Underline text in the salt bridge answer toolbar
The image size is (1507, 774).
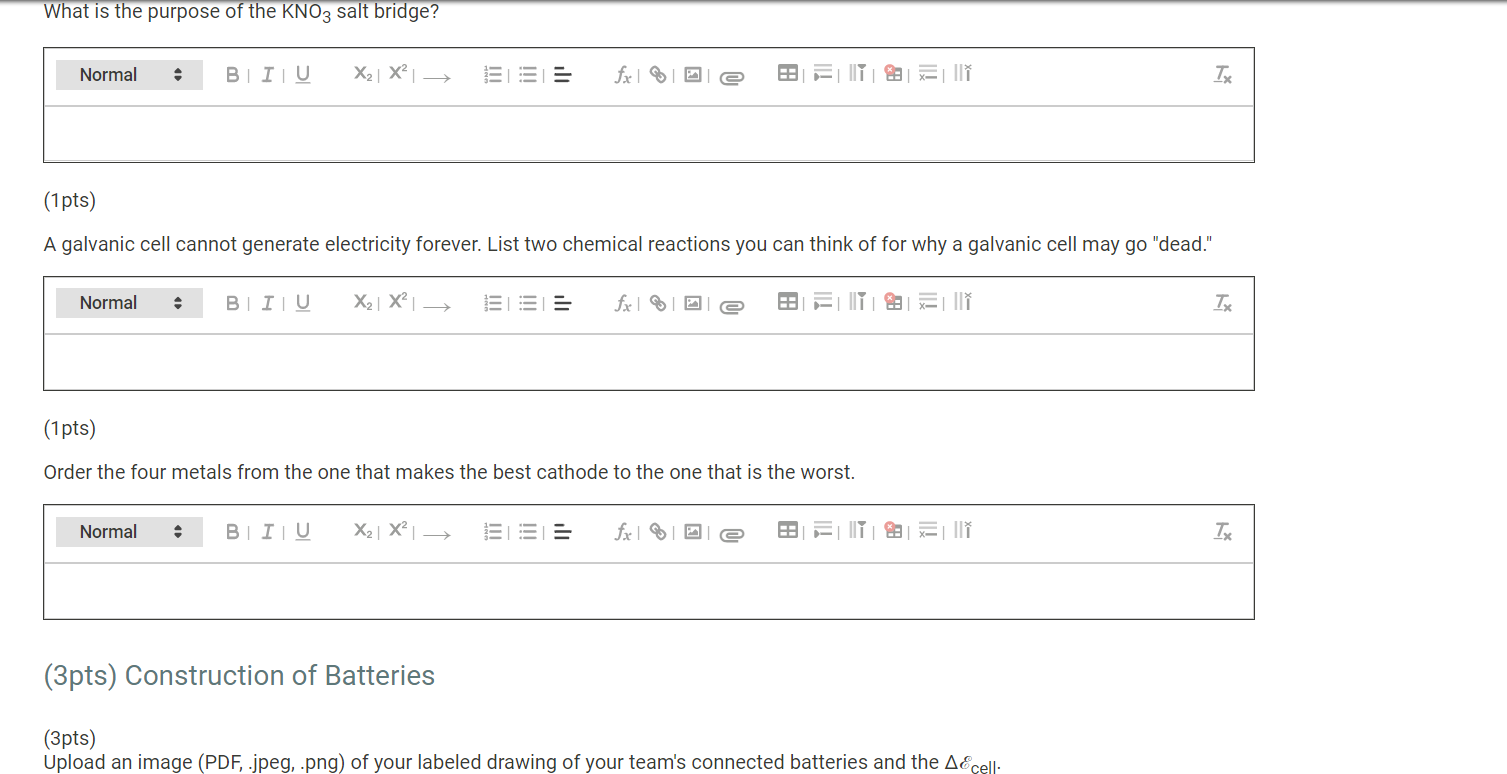pyautogui.click(x=302, y=75)
